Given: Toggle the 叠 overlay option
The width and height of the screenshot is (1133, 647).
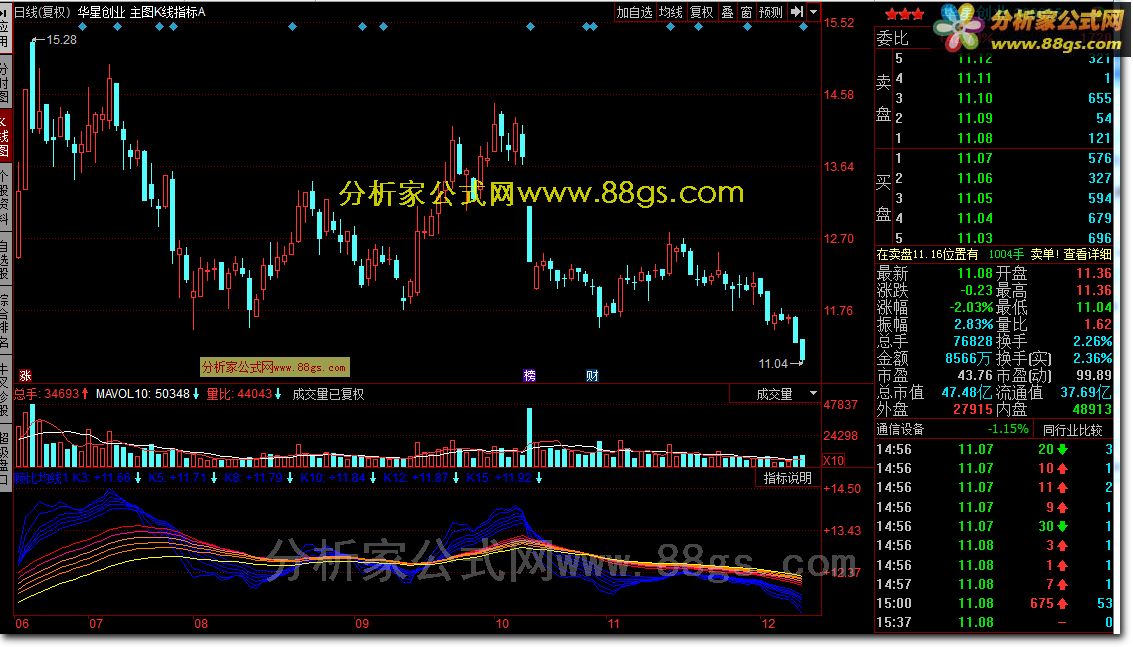Looking at the screenshot, I should 727,12.
